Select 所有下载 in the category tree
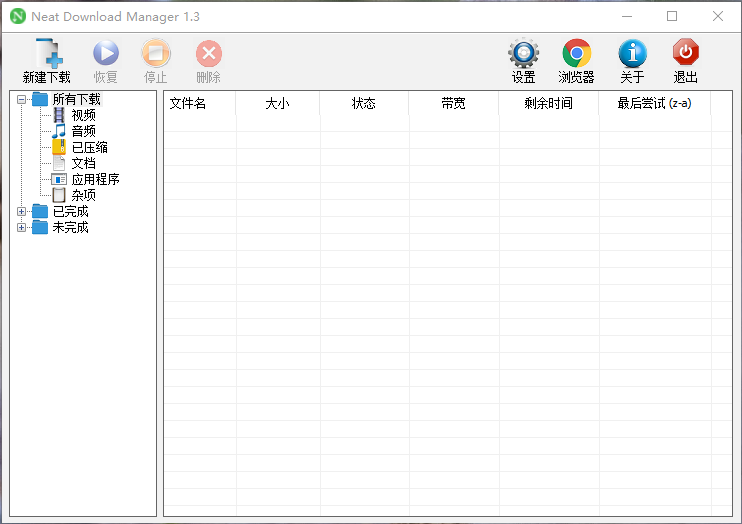 point(77,99)
